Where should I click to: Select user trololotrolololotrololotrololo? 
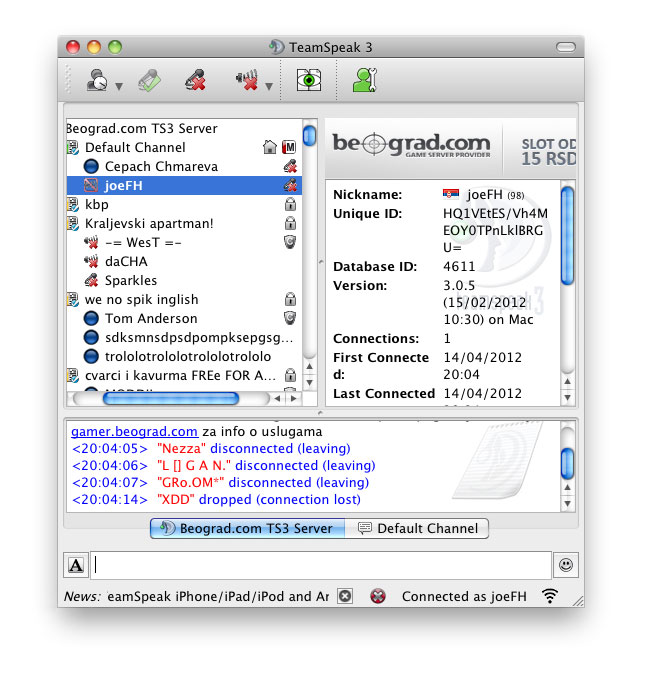pos(184,356)
